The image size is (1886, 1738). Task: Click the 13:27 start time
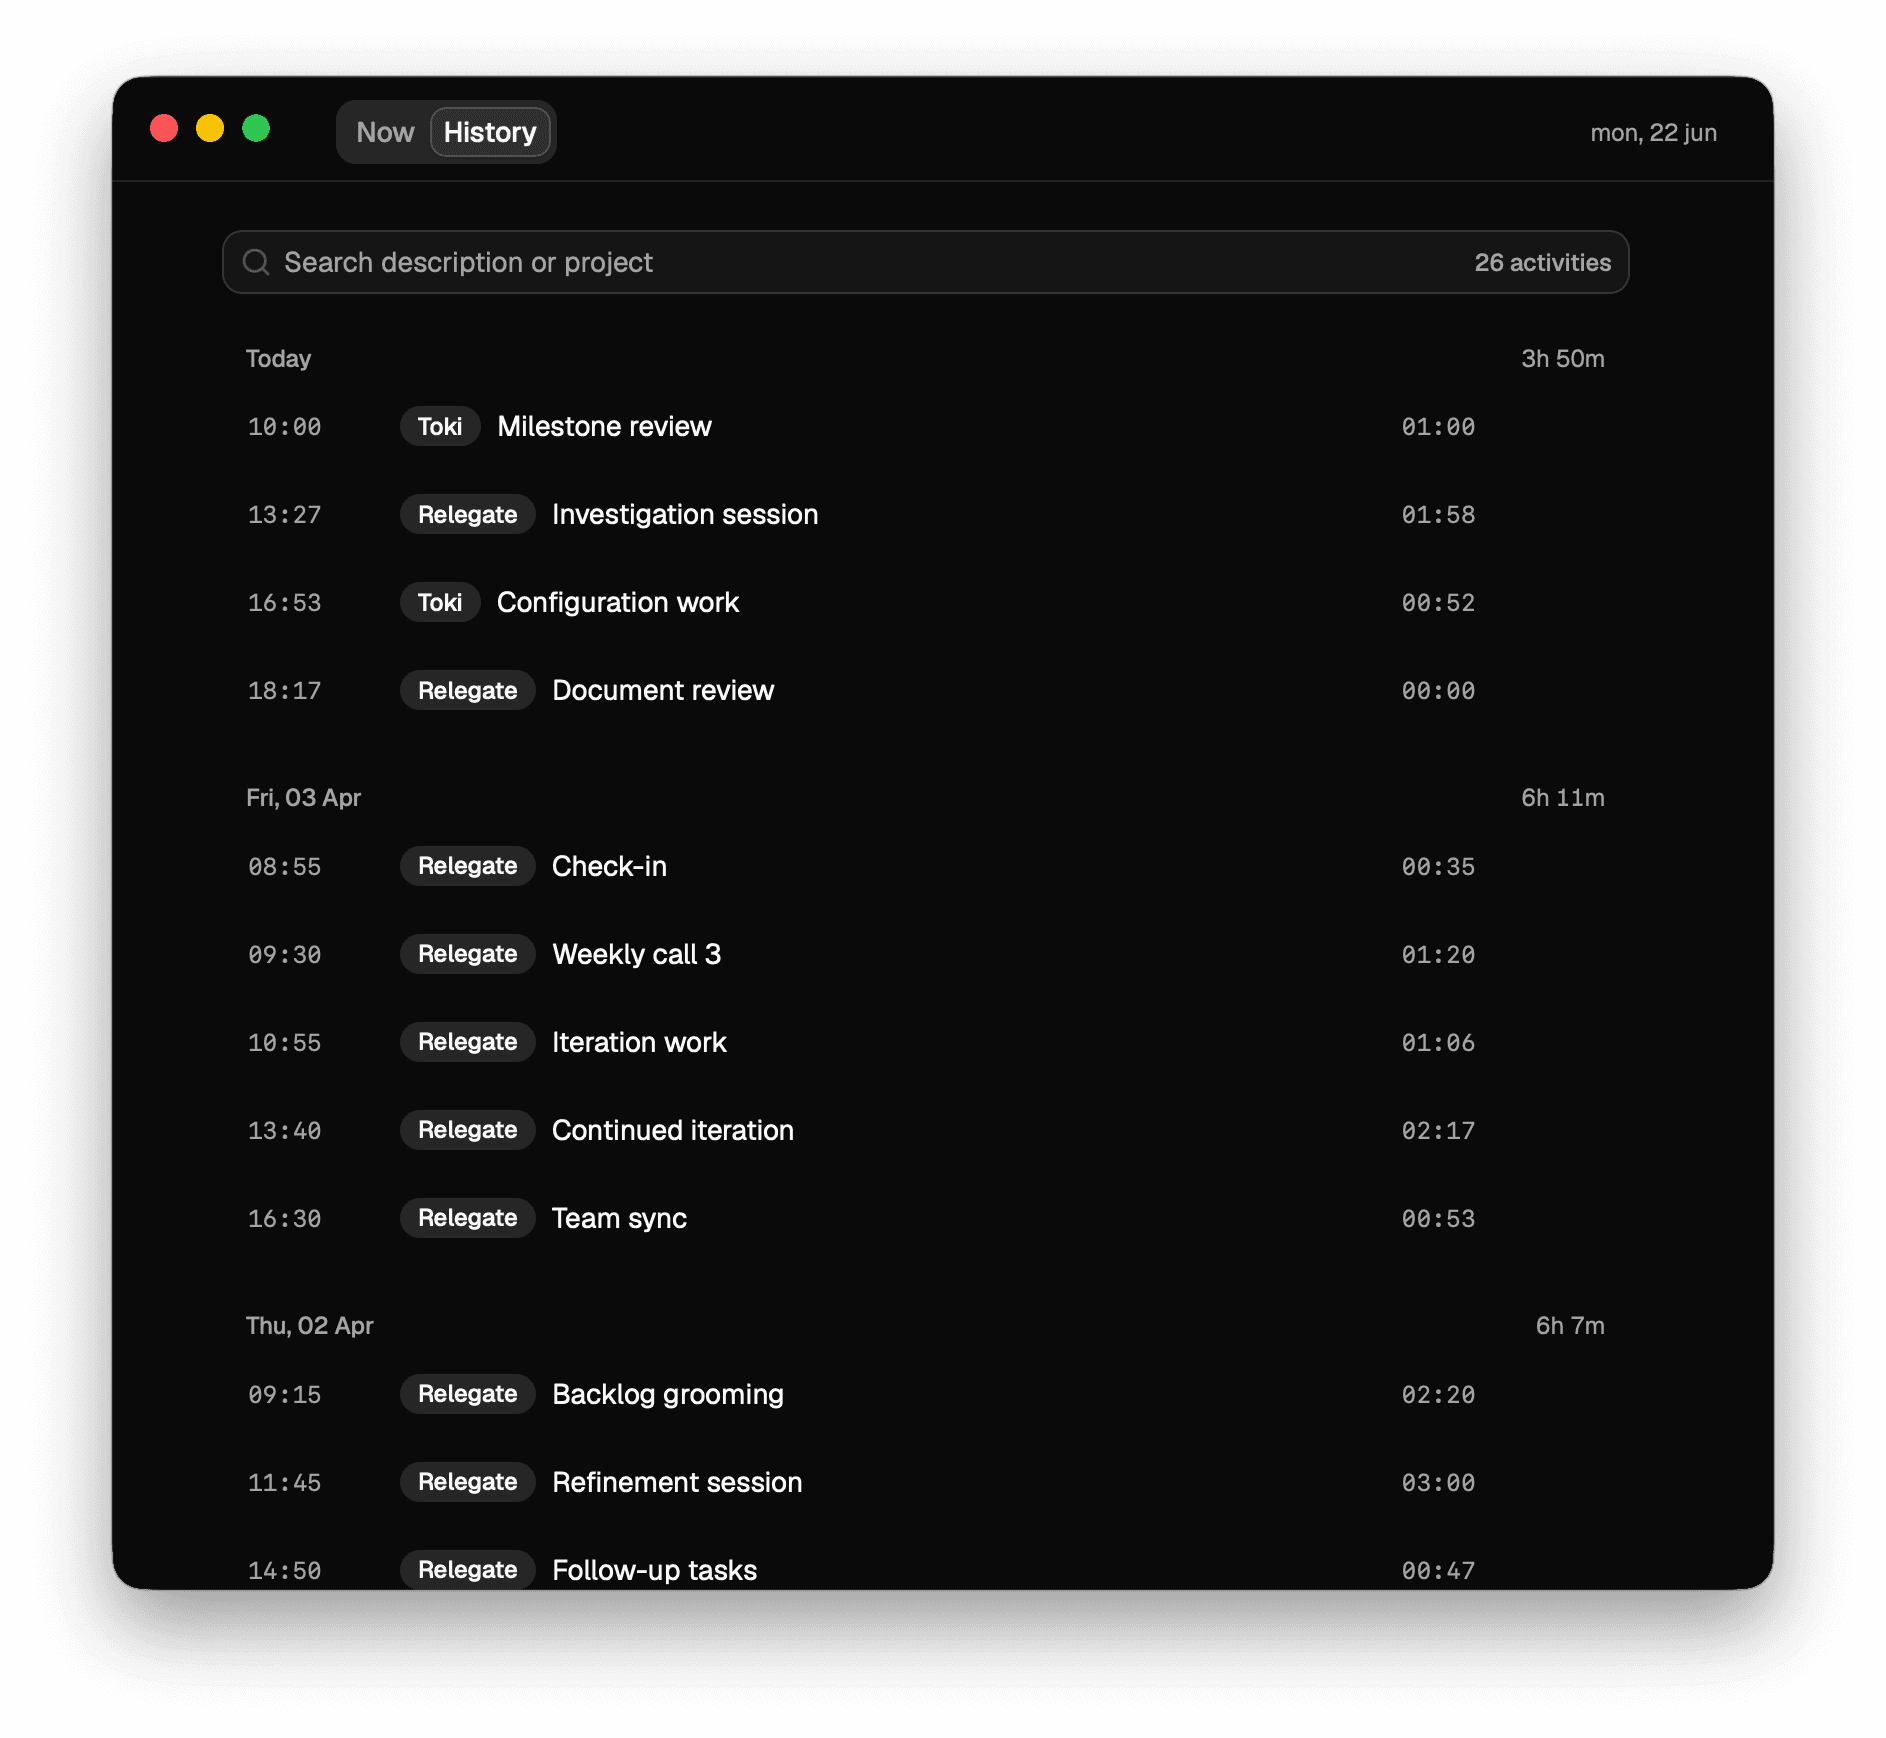pos(285,515)
